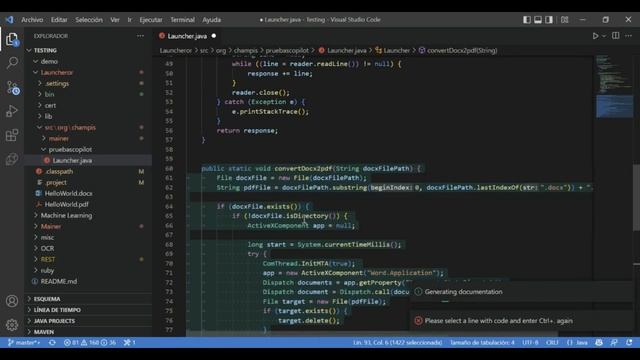Select the Launcher.java editor tab
The width and height of the screenshot is (640, 360).
pyautogui.click(x=187, y=36)
